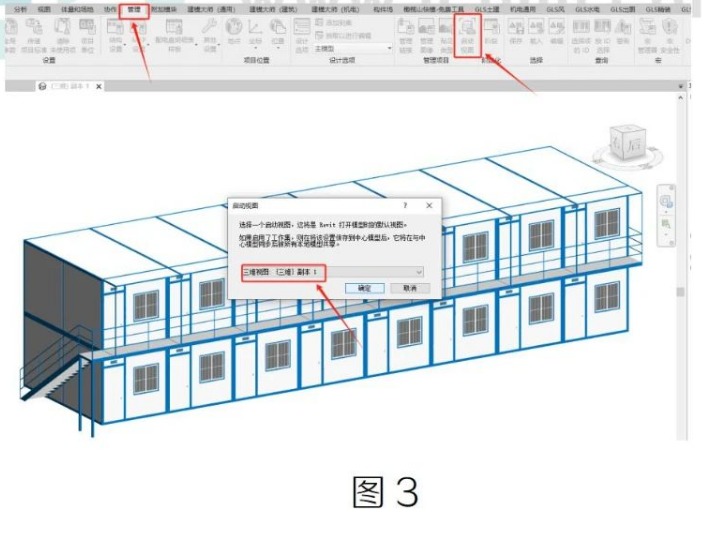The image size is (702, 545).
Task: Open the 构件坞 ribbon tab
Action: pos(383,9)
